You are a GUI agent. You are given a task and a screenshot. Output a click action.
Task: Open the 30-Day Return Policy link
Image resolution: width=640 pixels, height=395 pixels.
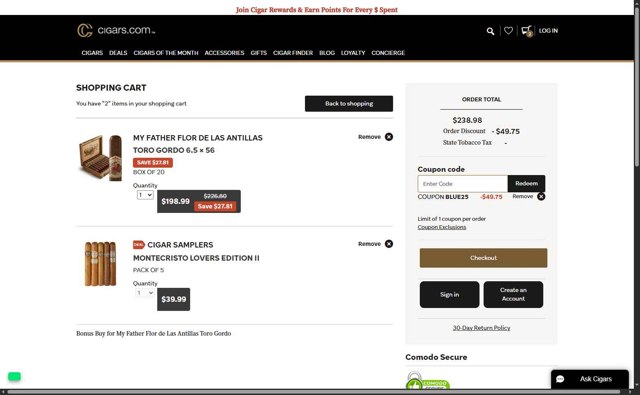(x=481, y=328)
